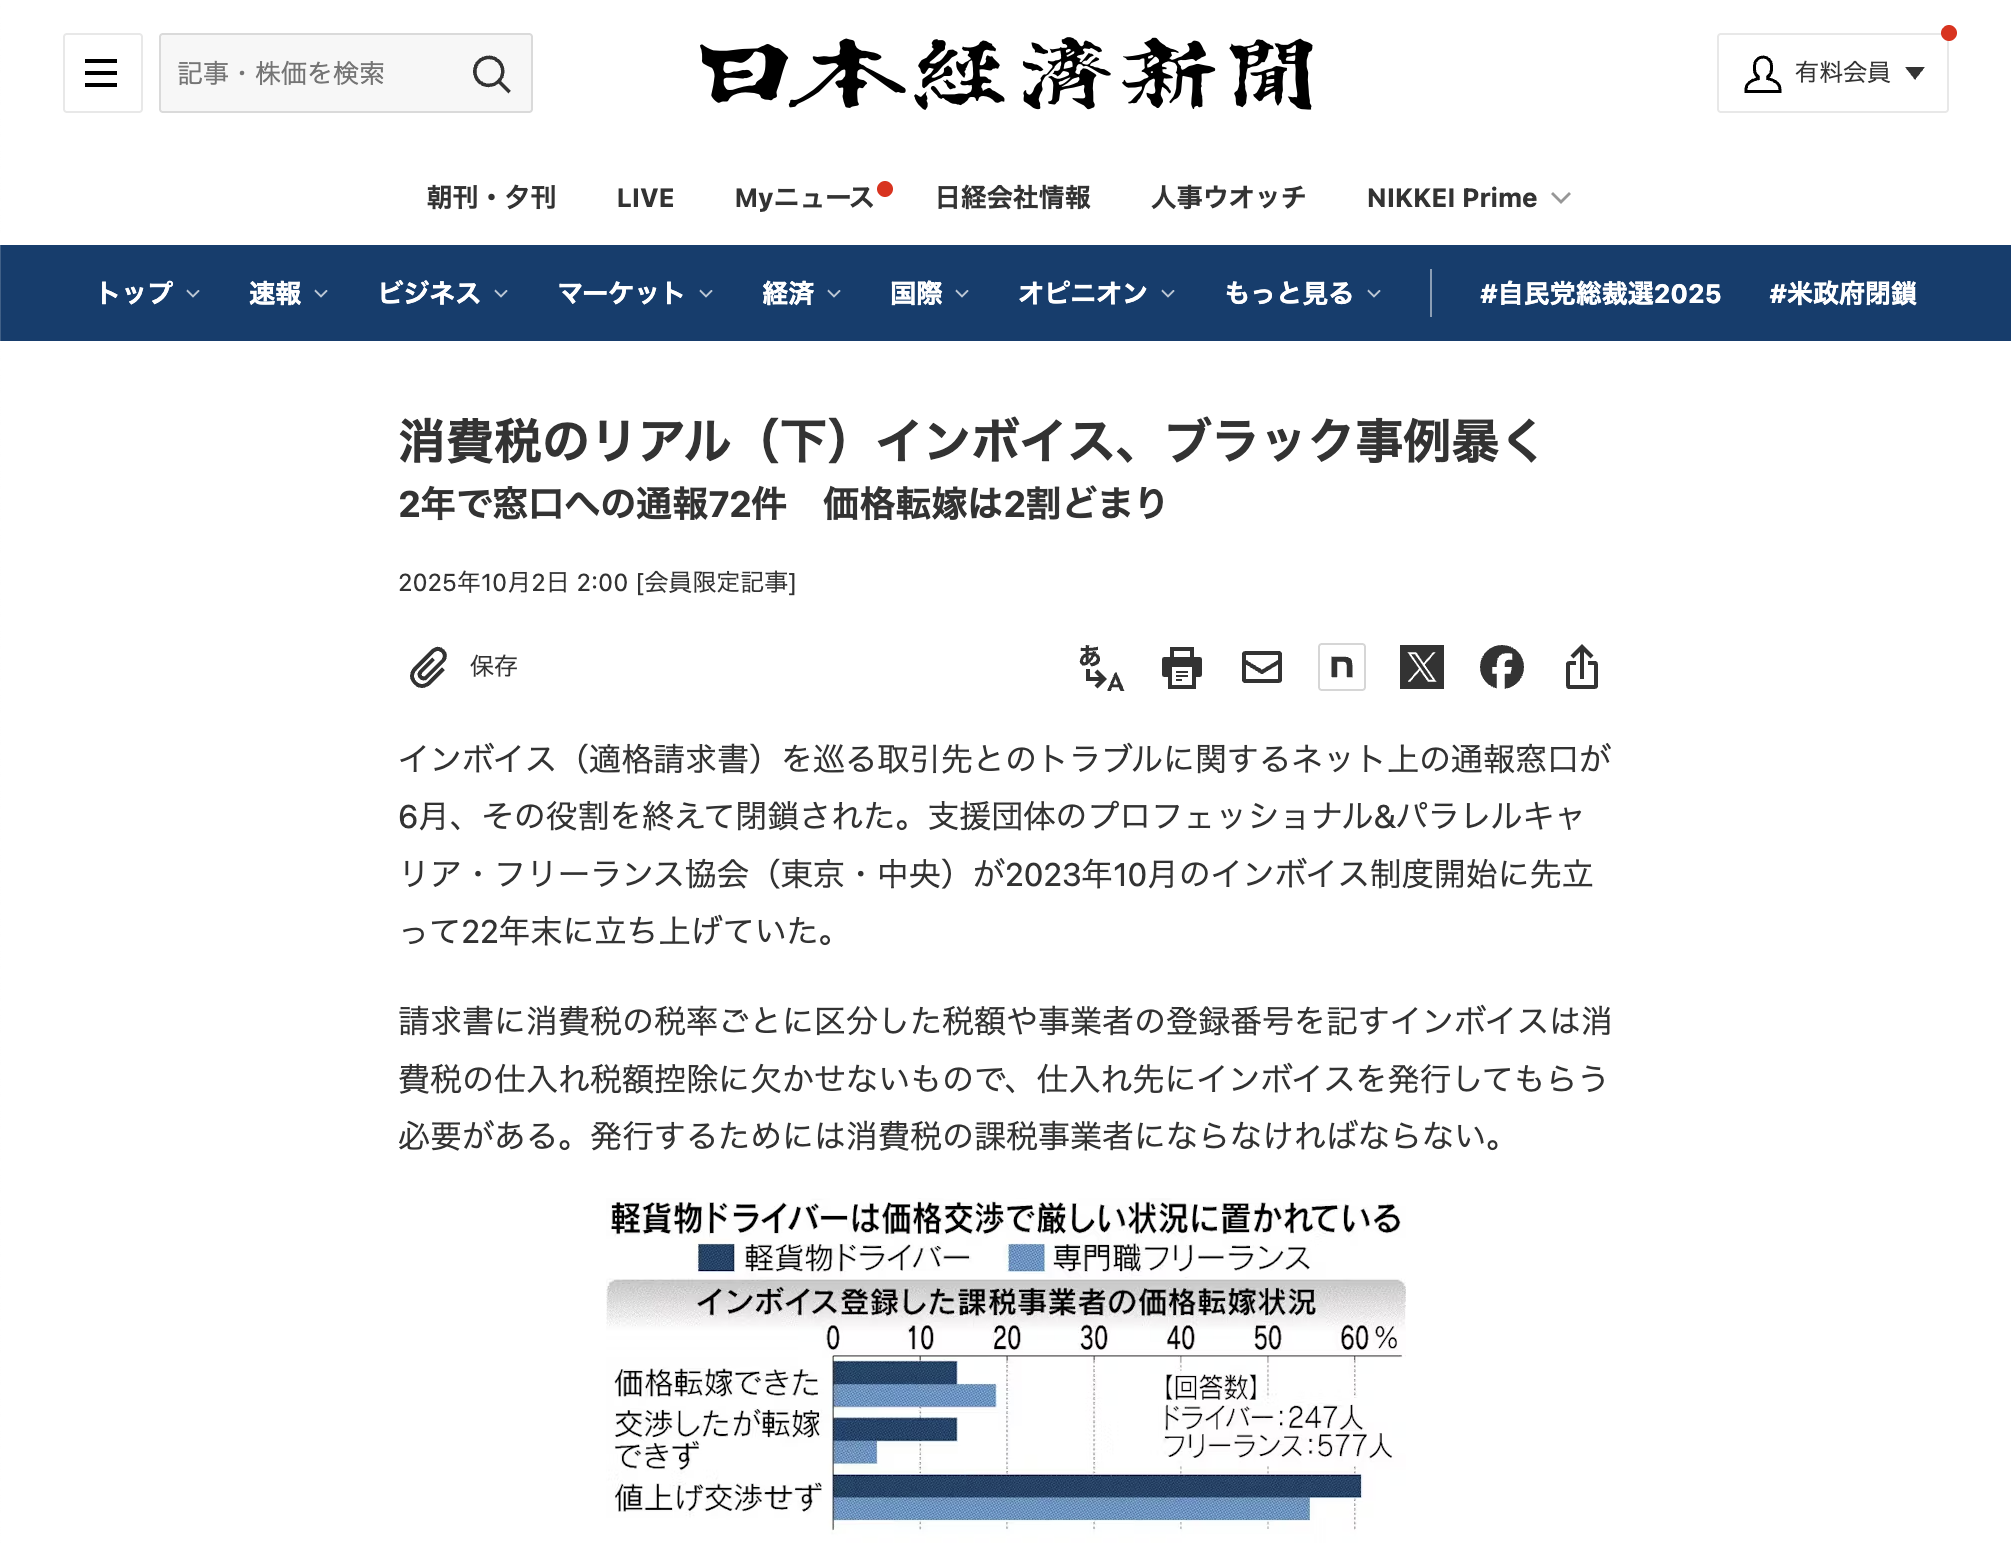
Task: Click the paperclip save icon
Action: pos(428,667)
